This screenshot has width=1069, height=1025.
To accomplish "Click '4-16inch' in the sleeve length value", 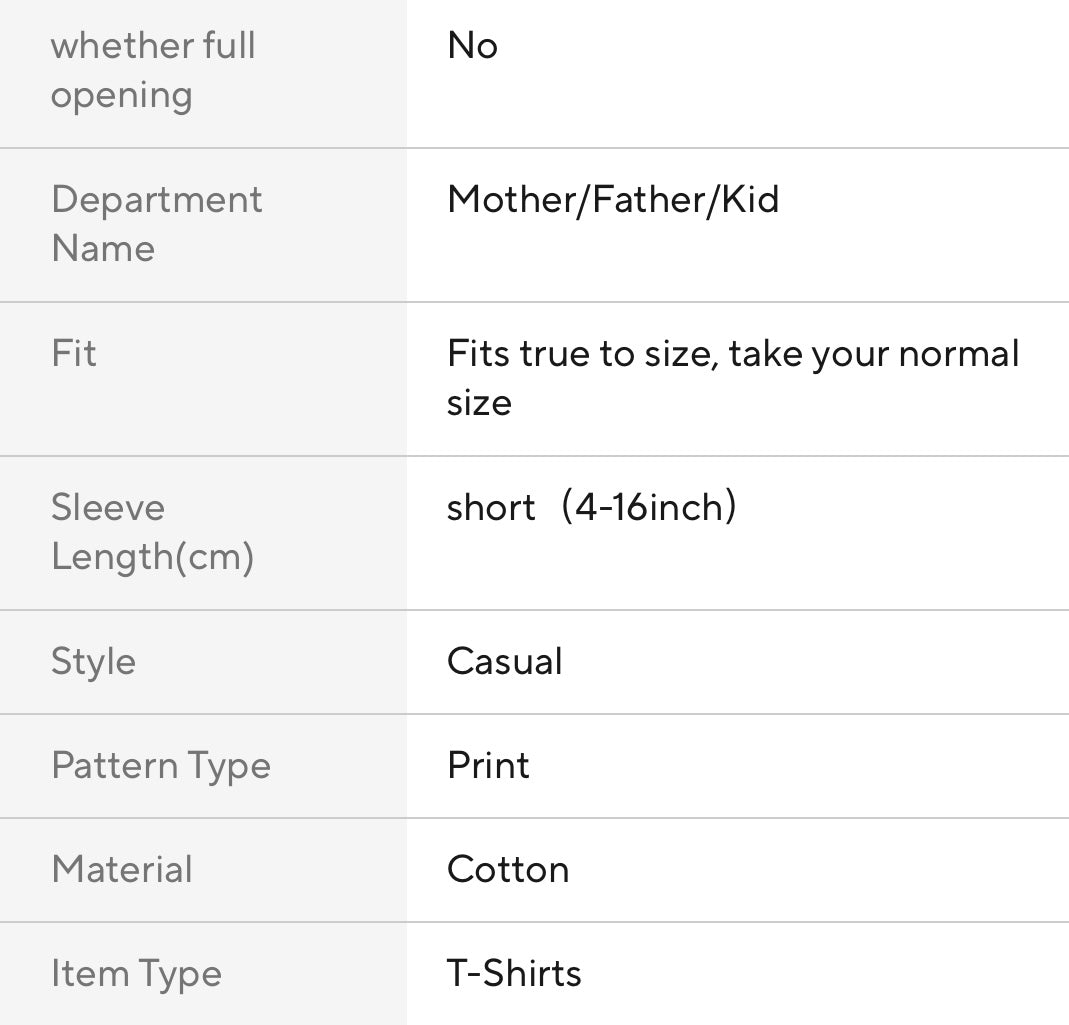I will click(x=647, y=508).
